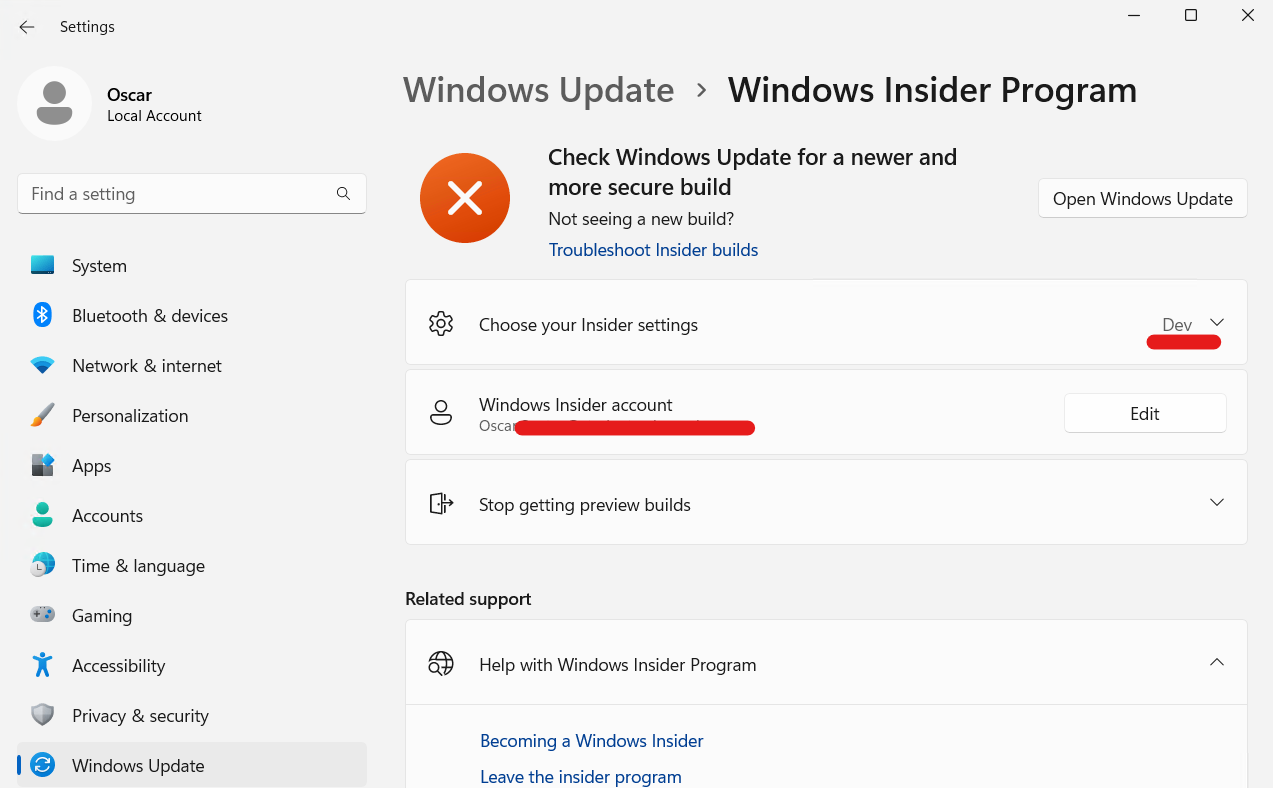
Task: Select Windows Update in the sidebar
Action: click(x=138, y=764)
